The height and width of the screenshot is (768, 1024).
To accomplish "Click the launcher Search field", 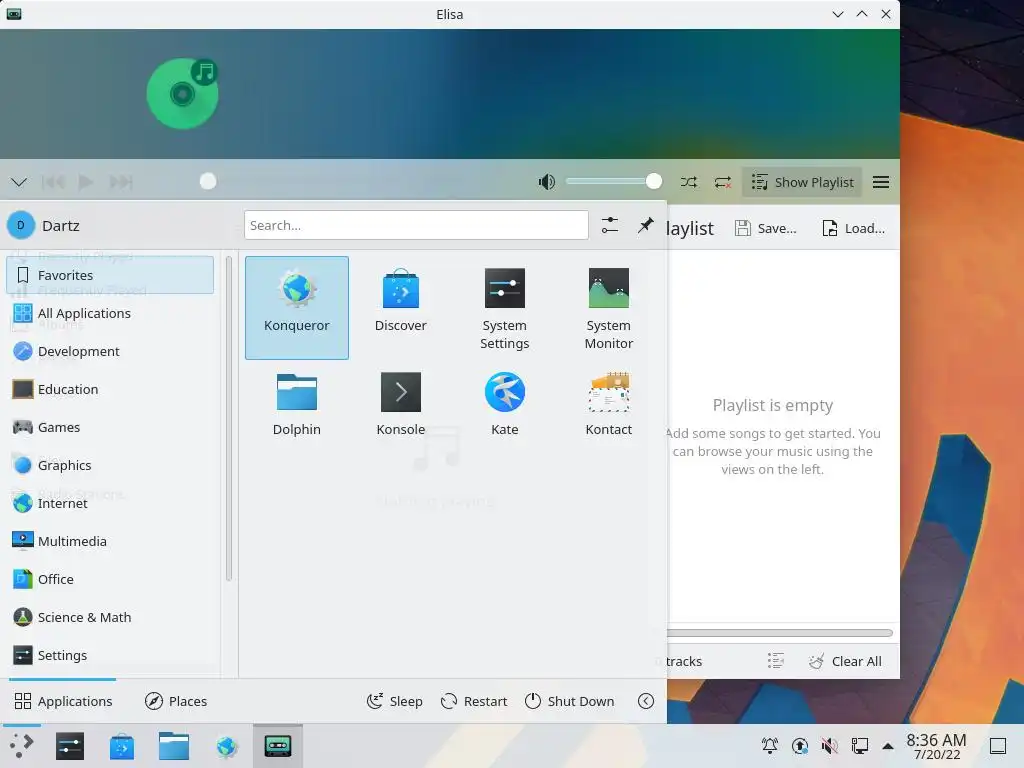I will 416,225.
